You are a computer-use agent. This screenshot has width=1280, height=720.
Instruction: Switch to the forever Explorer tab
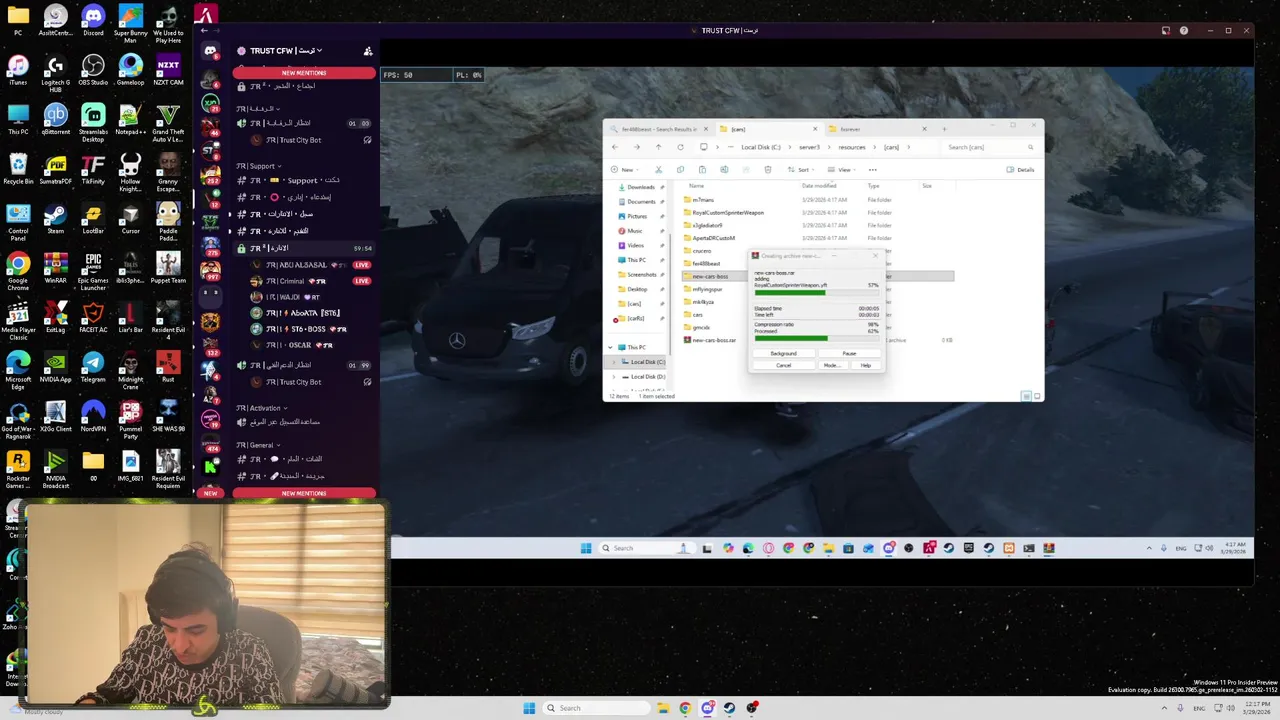[x=877, y=129]
